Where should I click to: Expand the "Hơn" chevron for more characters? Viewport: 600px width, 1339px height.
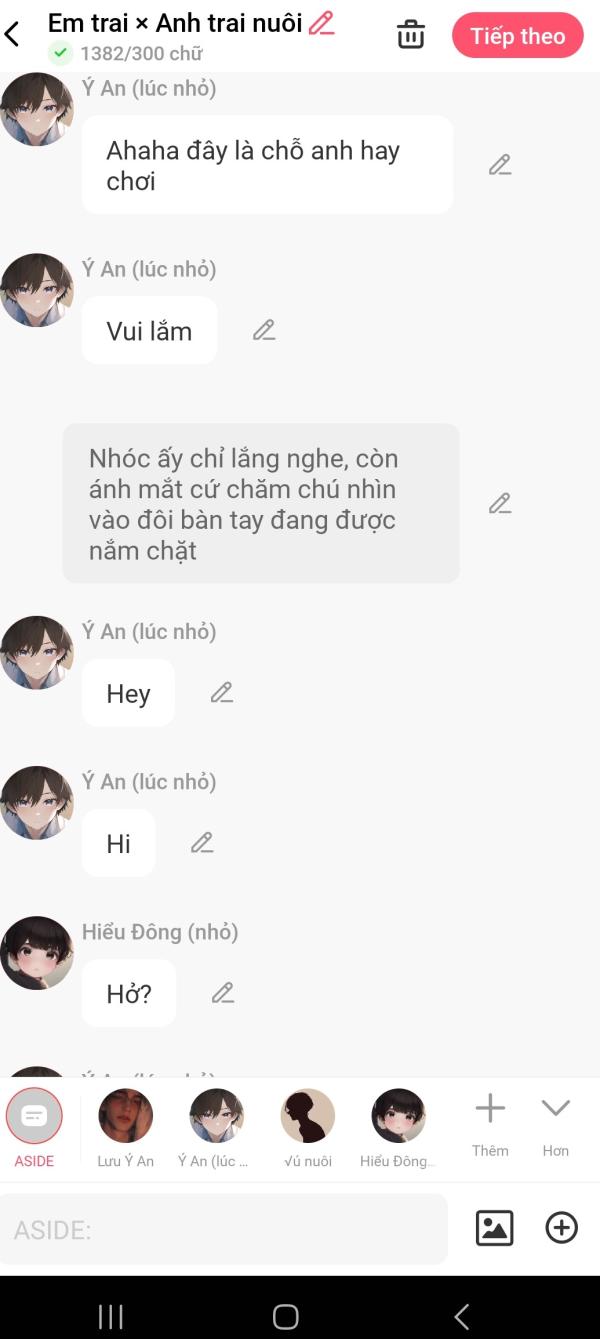coord(556,1125)
